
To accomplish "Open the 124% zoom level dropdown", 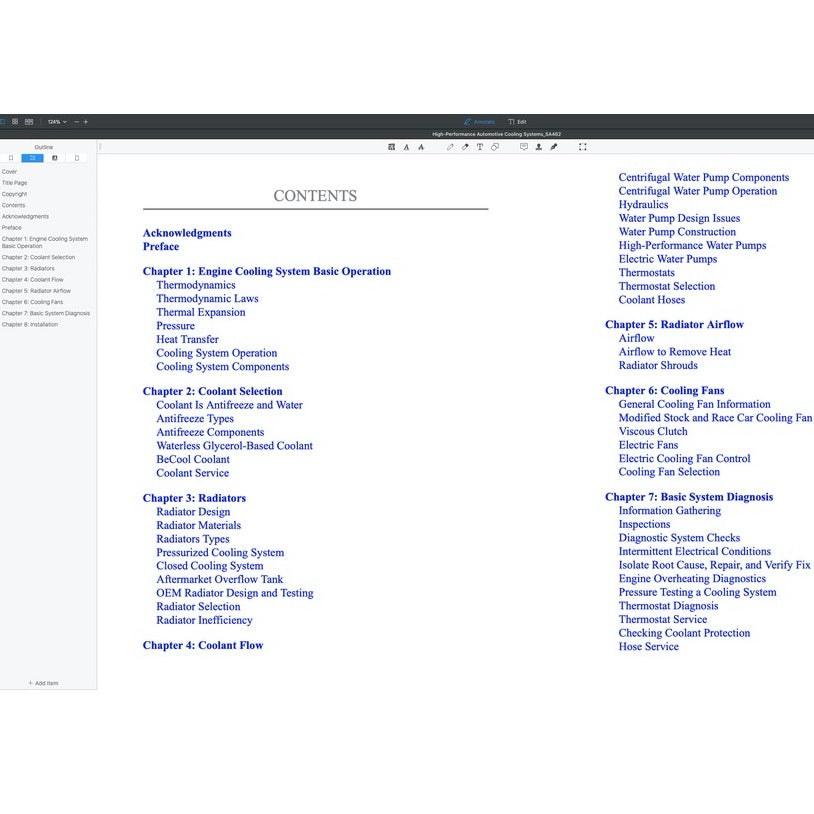I will coord(57,122).
